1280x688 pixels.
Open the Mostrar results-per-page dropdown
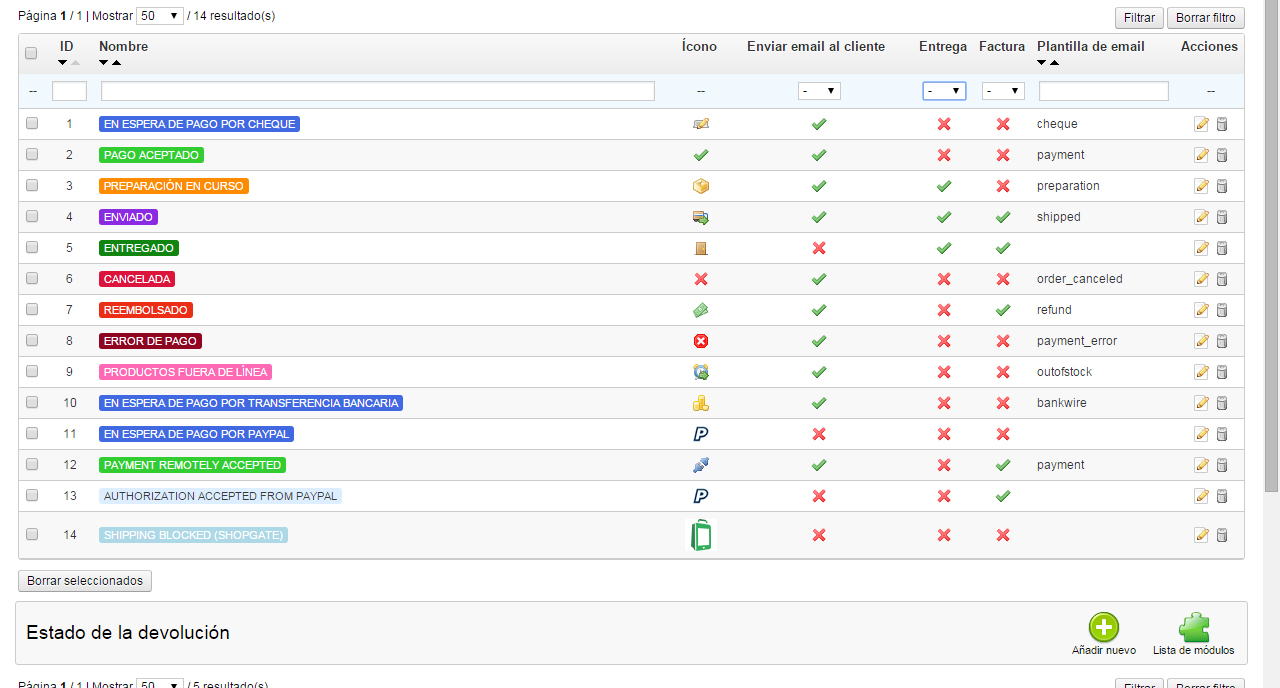(x=160, y=16)
